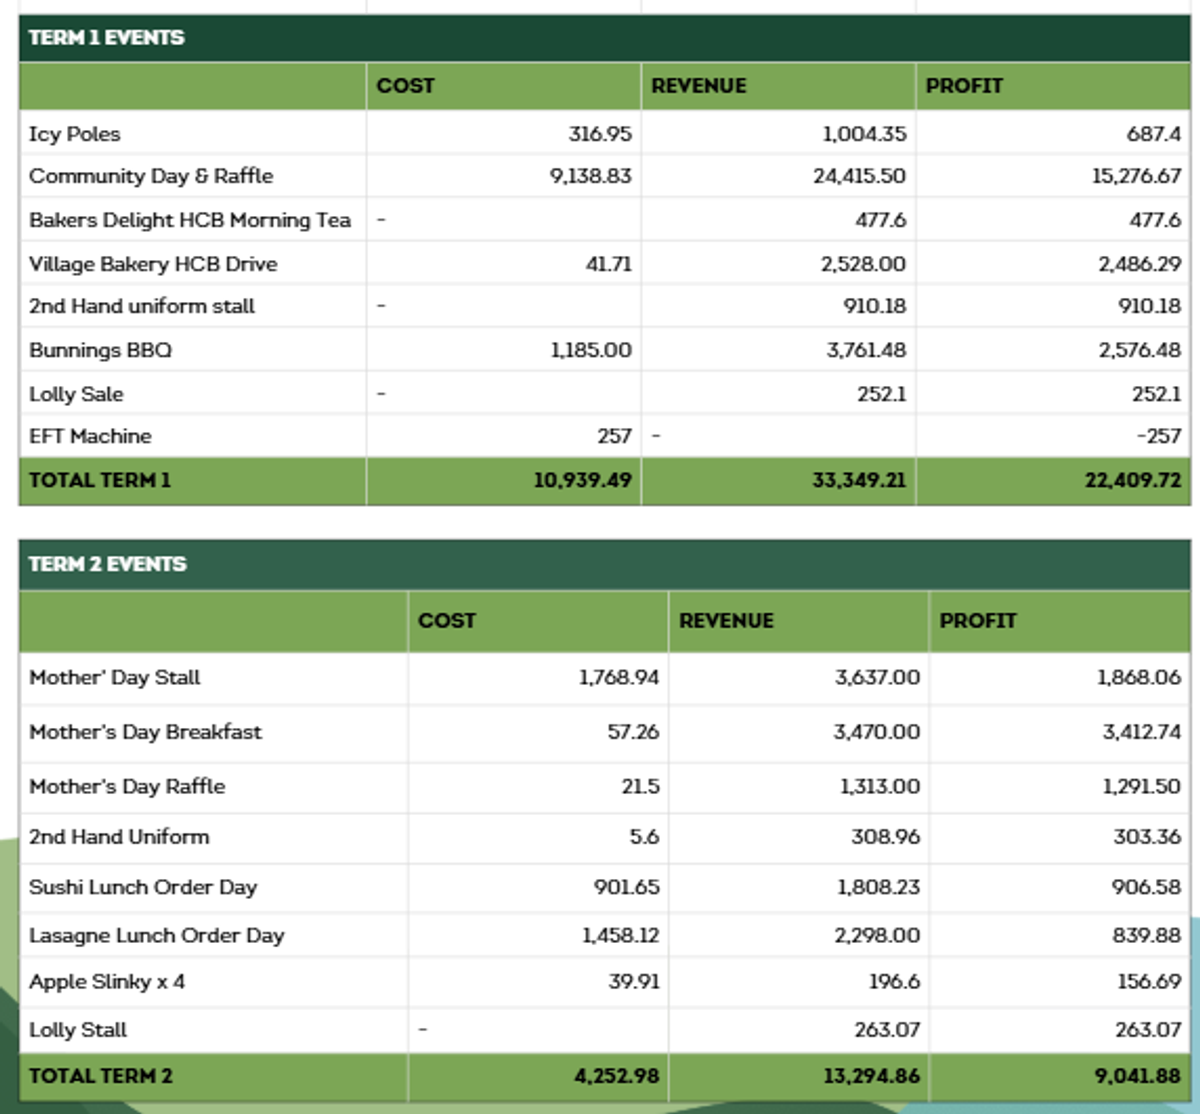Click the Bunnings BBQ cost value 1,185.00

click(591, 350)
